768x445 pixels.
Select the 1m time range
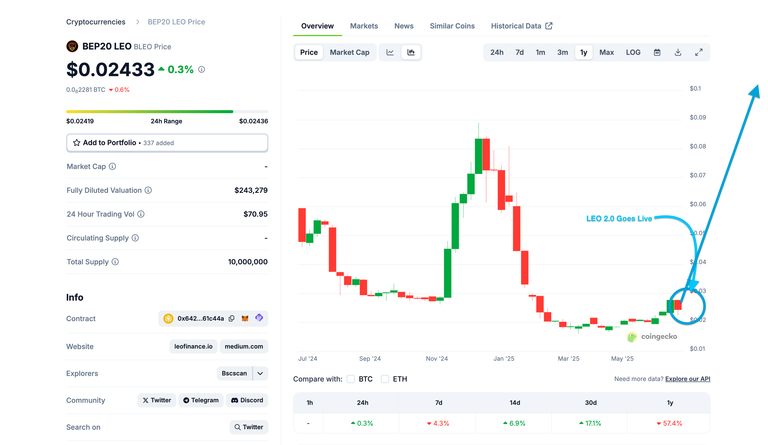pyautogui.click(x=540, y=52)
